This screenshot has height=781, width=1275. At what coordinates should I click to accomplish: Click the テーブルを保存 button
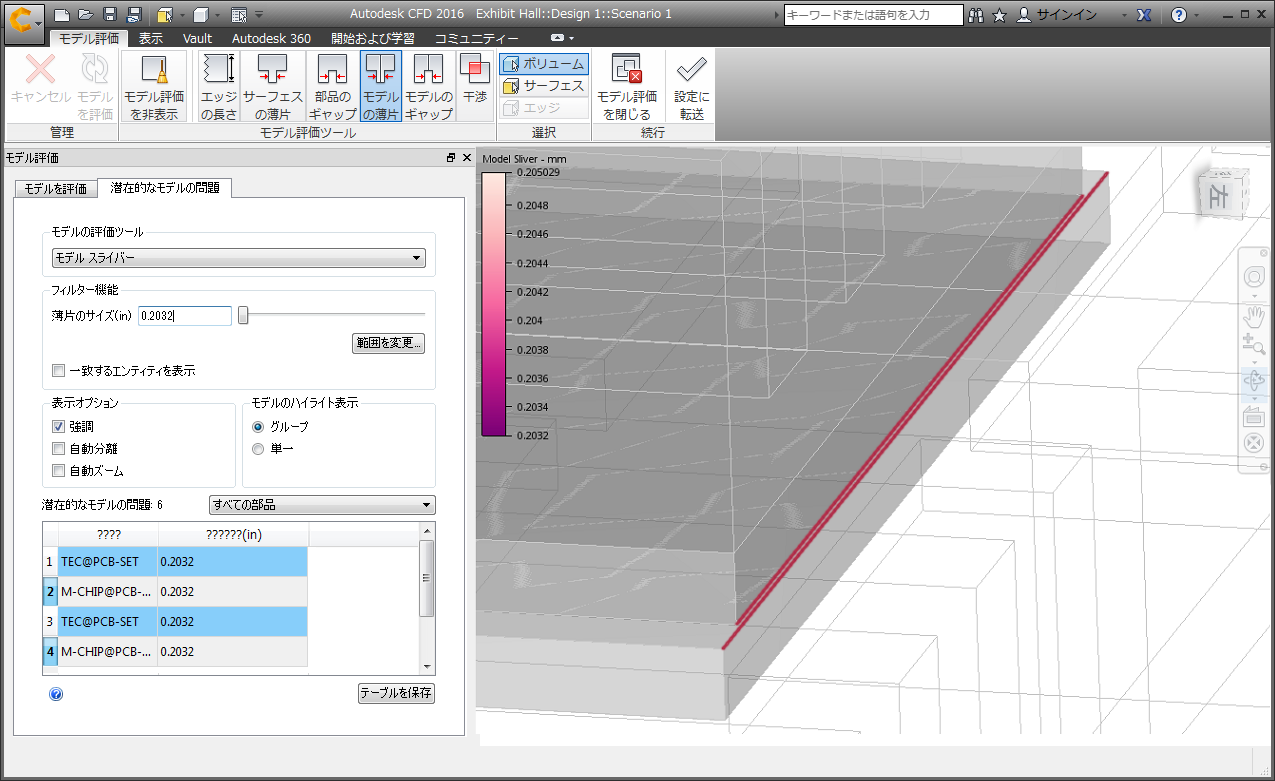pyautogui.click(x=397, y=694)
